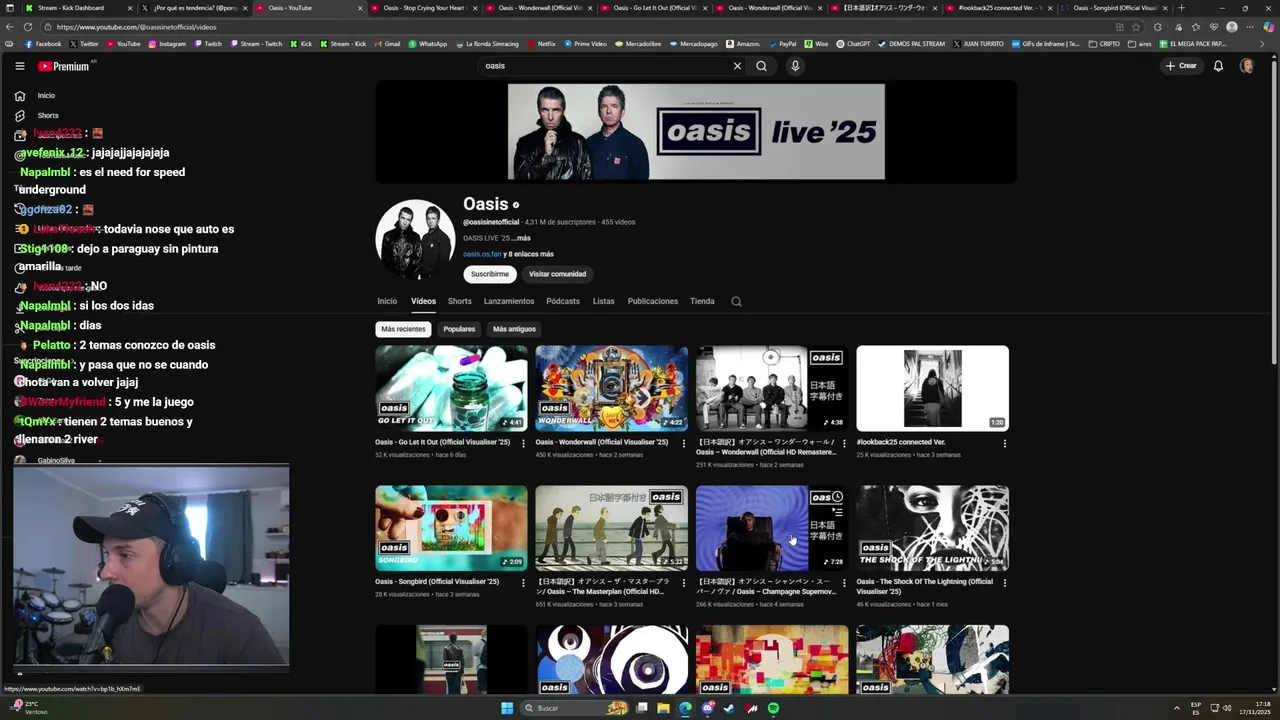This screenshot has height=720, width=1280.
Task: Open YouTube notifications bell
Action: pos(1218,66)
